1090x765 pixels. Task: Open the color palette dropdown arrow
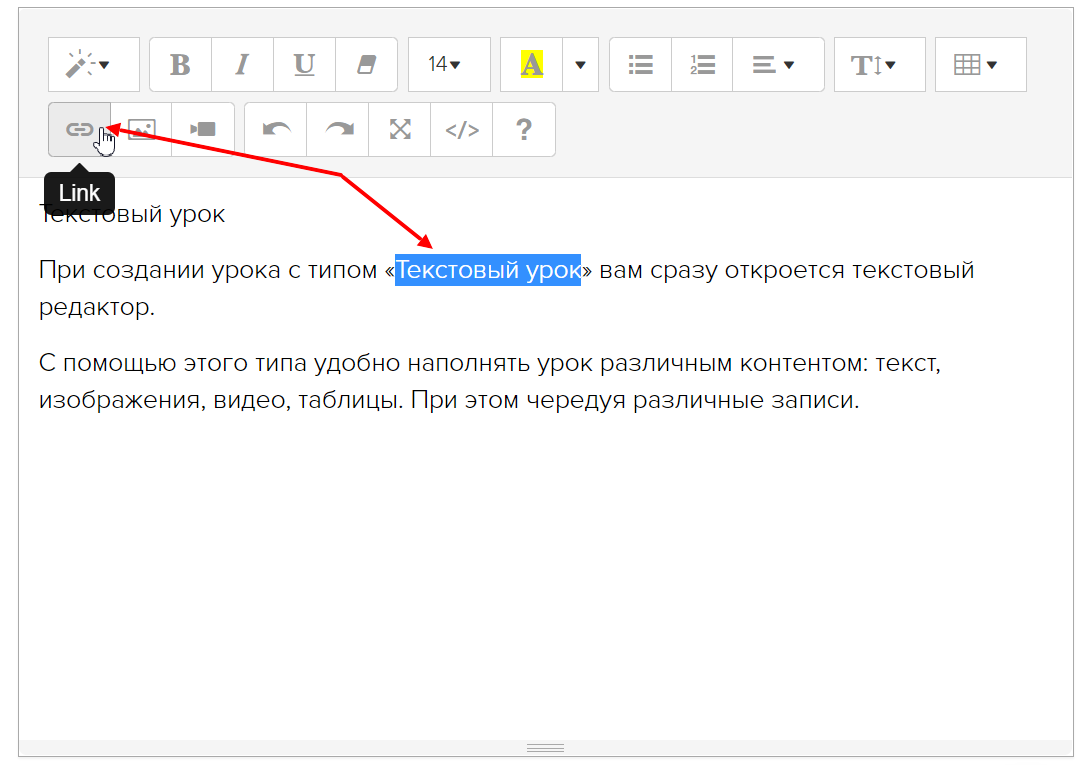pyautogui.click(x=580, y=65)
